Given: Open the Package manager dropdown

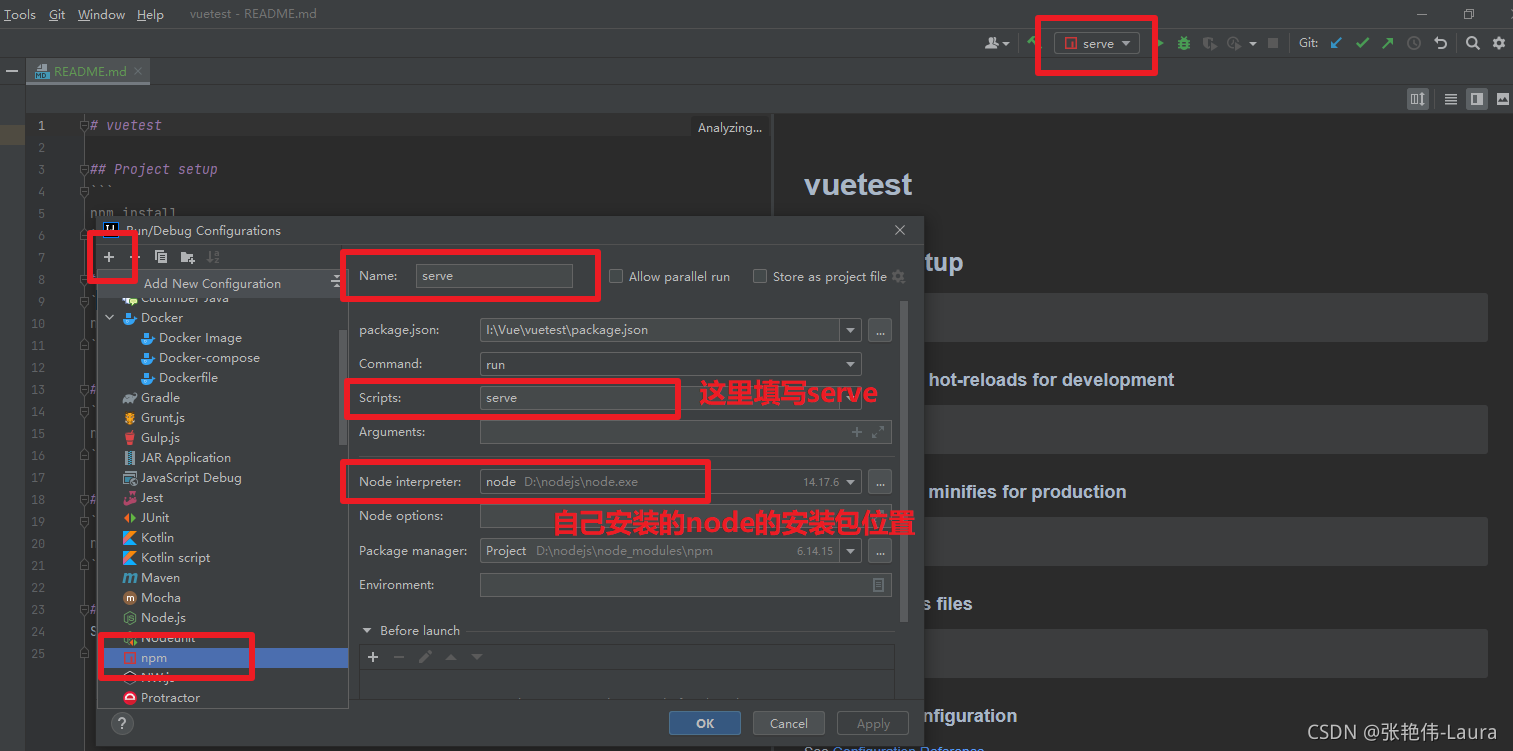Looking at the screenshot, I should point(851,551).
